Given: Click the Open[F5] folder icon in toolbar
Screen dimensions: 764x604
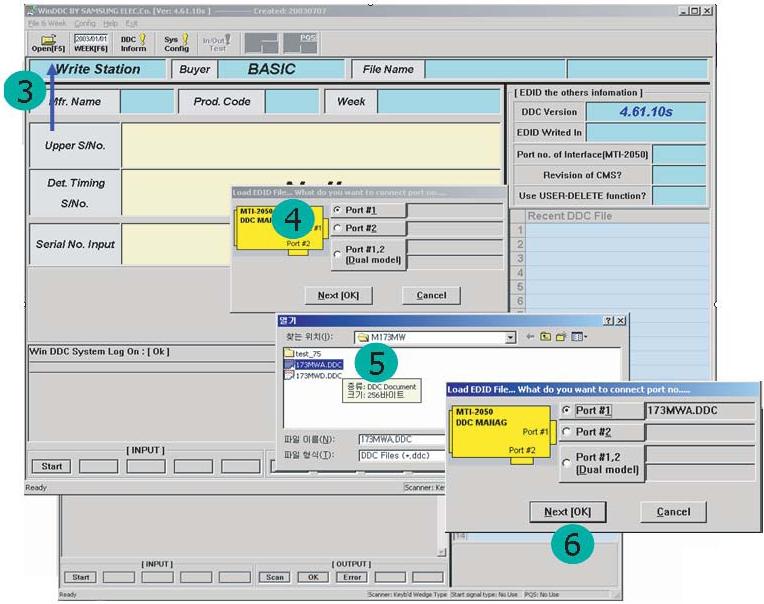Looking at the screenshot, I should coord(48,43).
